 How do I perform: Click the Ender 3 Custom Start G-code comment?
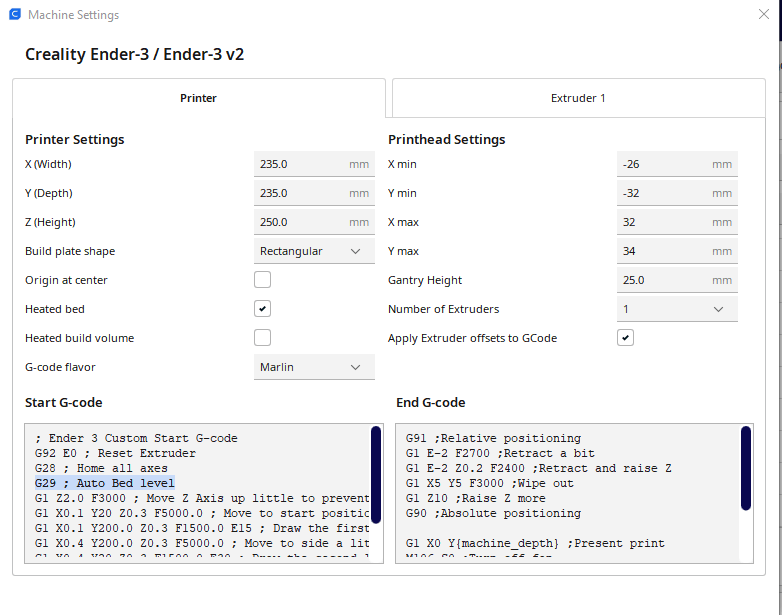(x=136, y=438)
